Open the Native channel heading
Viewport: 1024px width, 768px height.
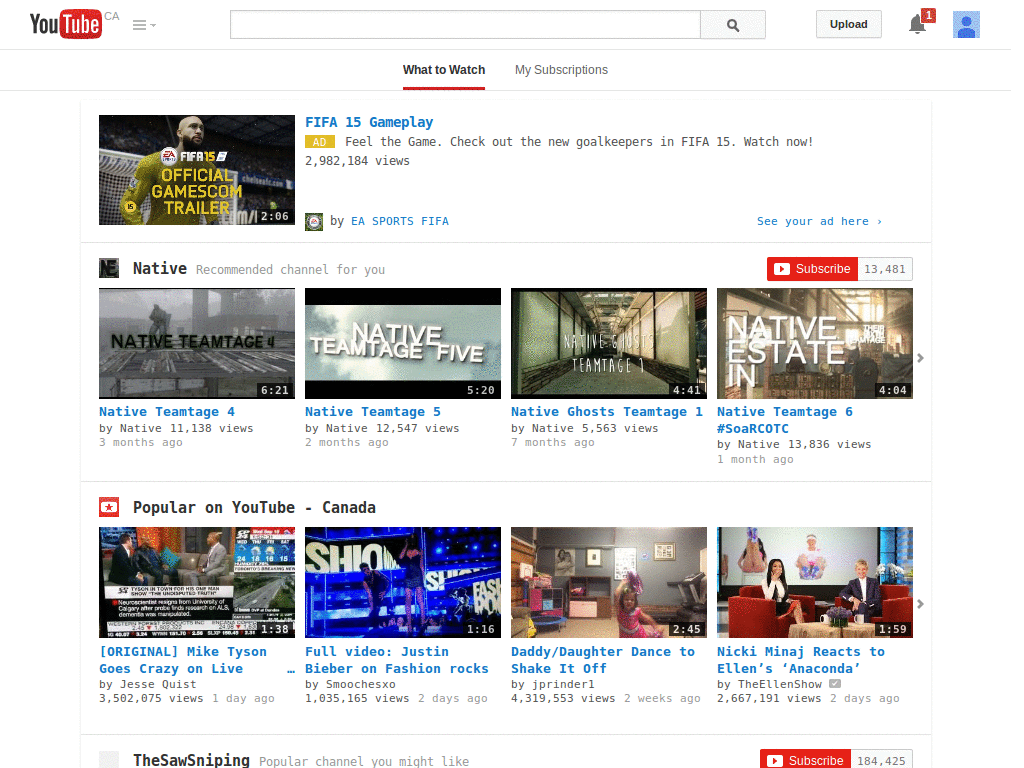click(x=160, y=268)
